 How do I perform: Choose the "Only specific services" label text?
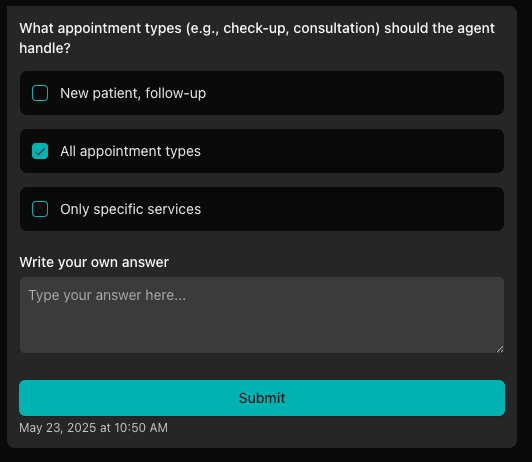131,209
